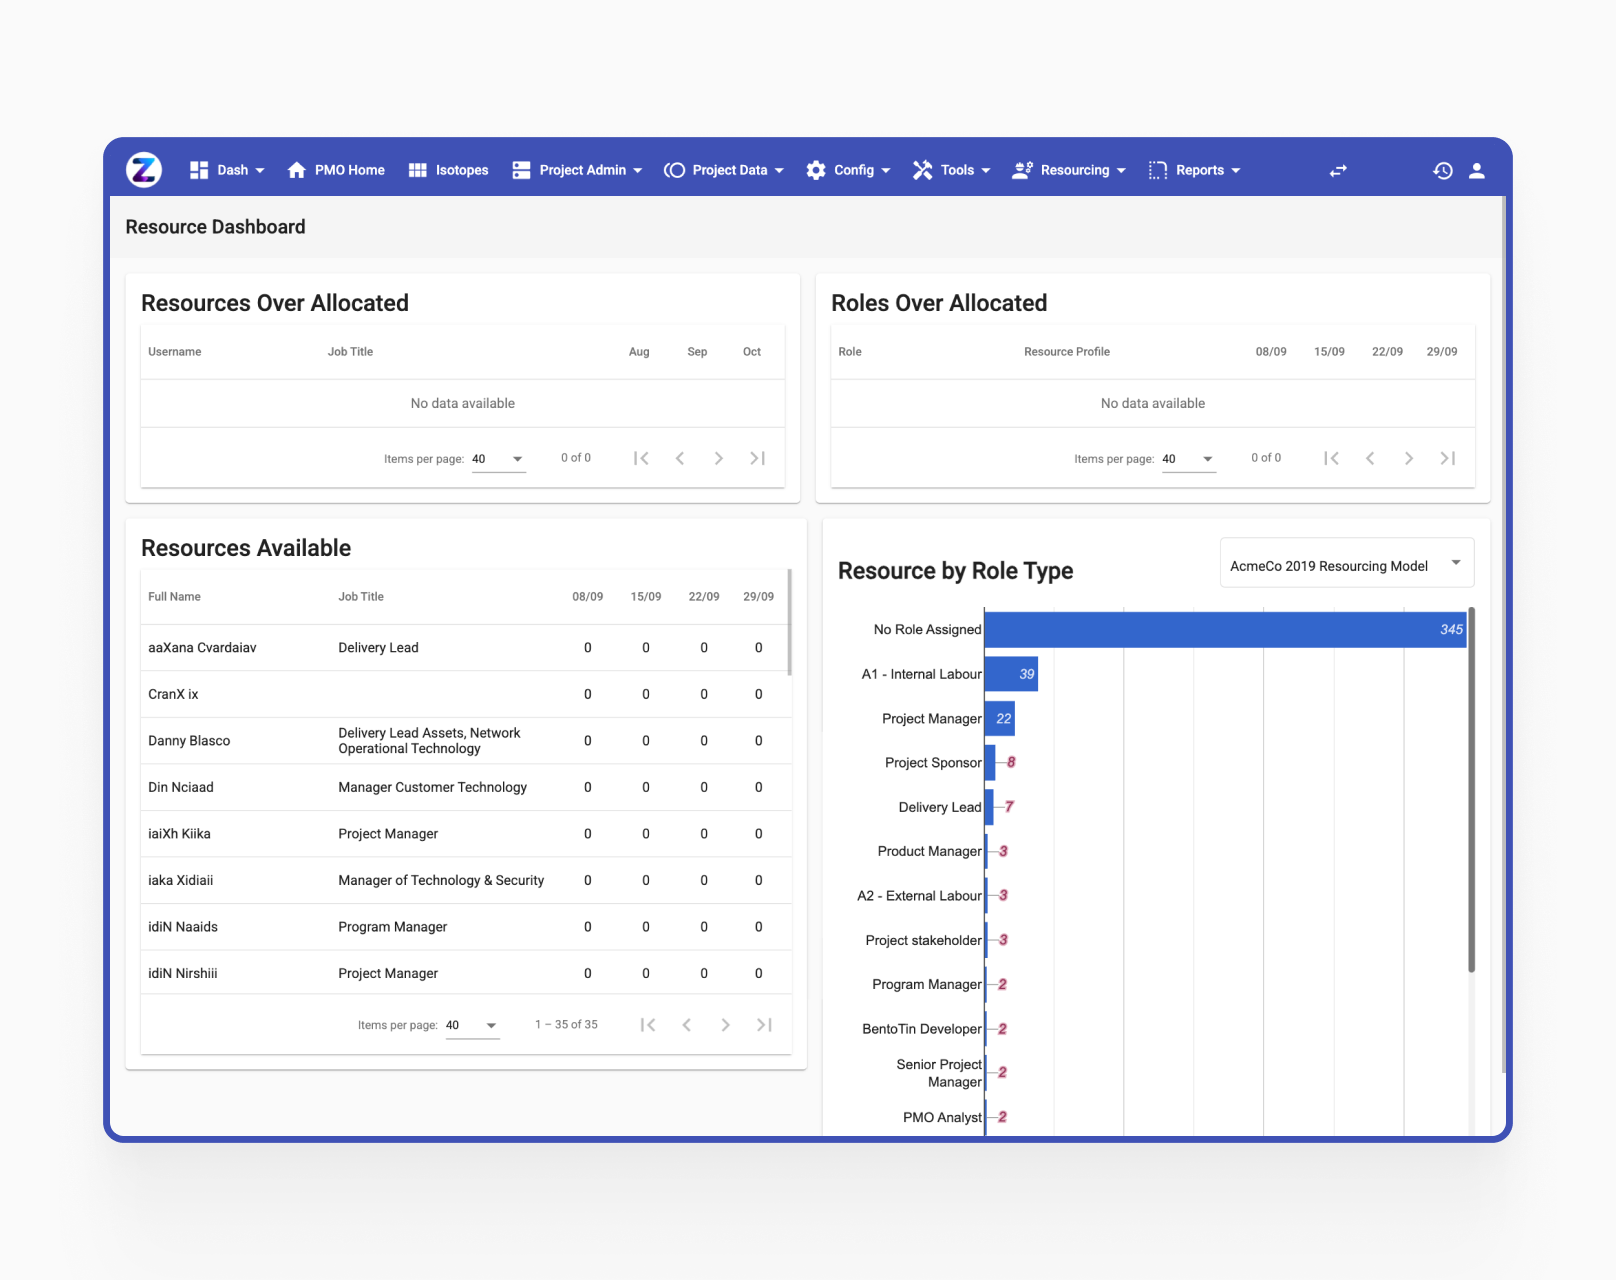Go to previous page in Roles Over Allocated
The width and height of the screenshot is (1616, 1280).
tap(1370, 458)
